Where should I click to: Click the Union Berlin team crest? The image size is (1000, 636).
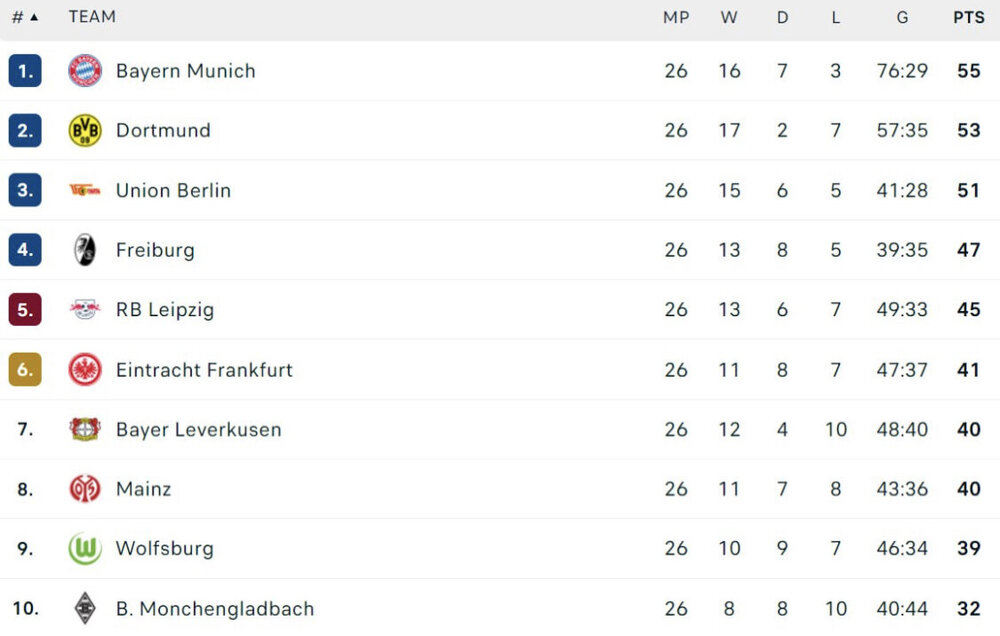[x=85, y=190]
